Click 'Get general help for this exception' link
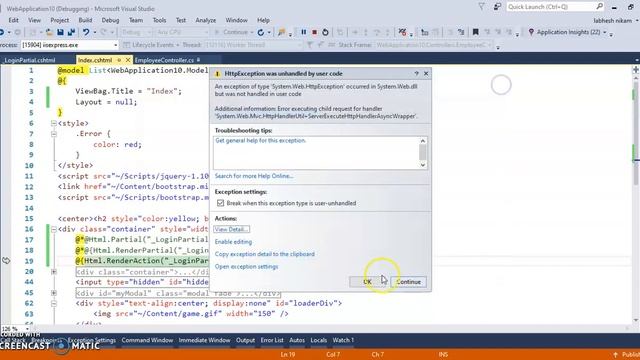Screen dimensions: 640x360 (x=260, y=140)
